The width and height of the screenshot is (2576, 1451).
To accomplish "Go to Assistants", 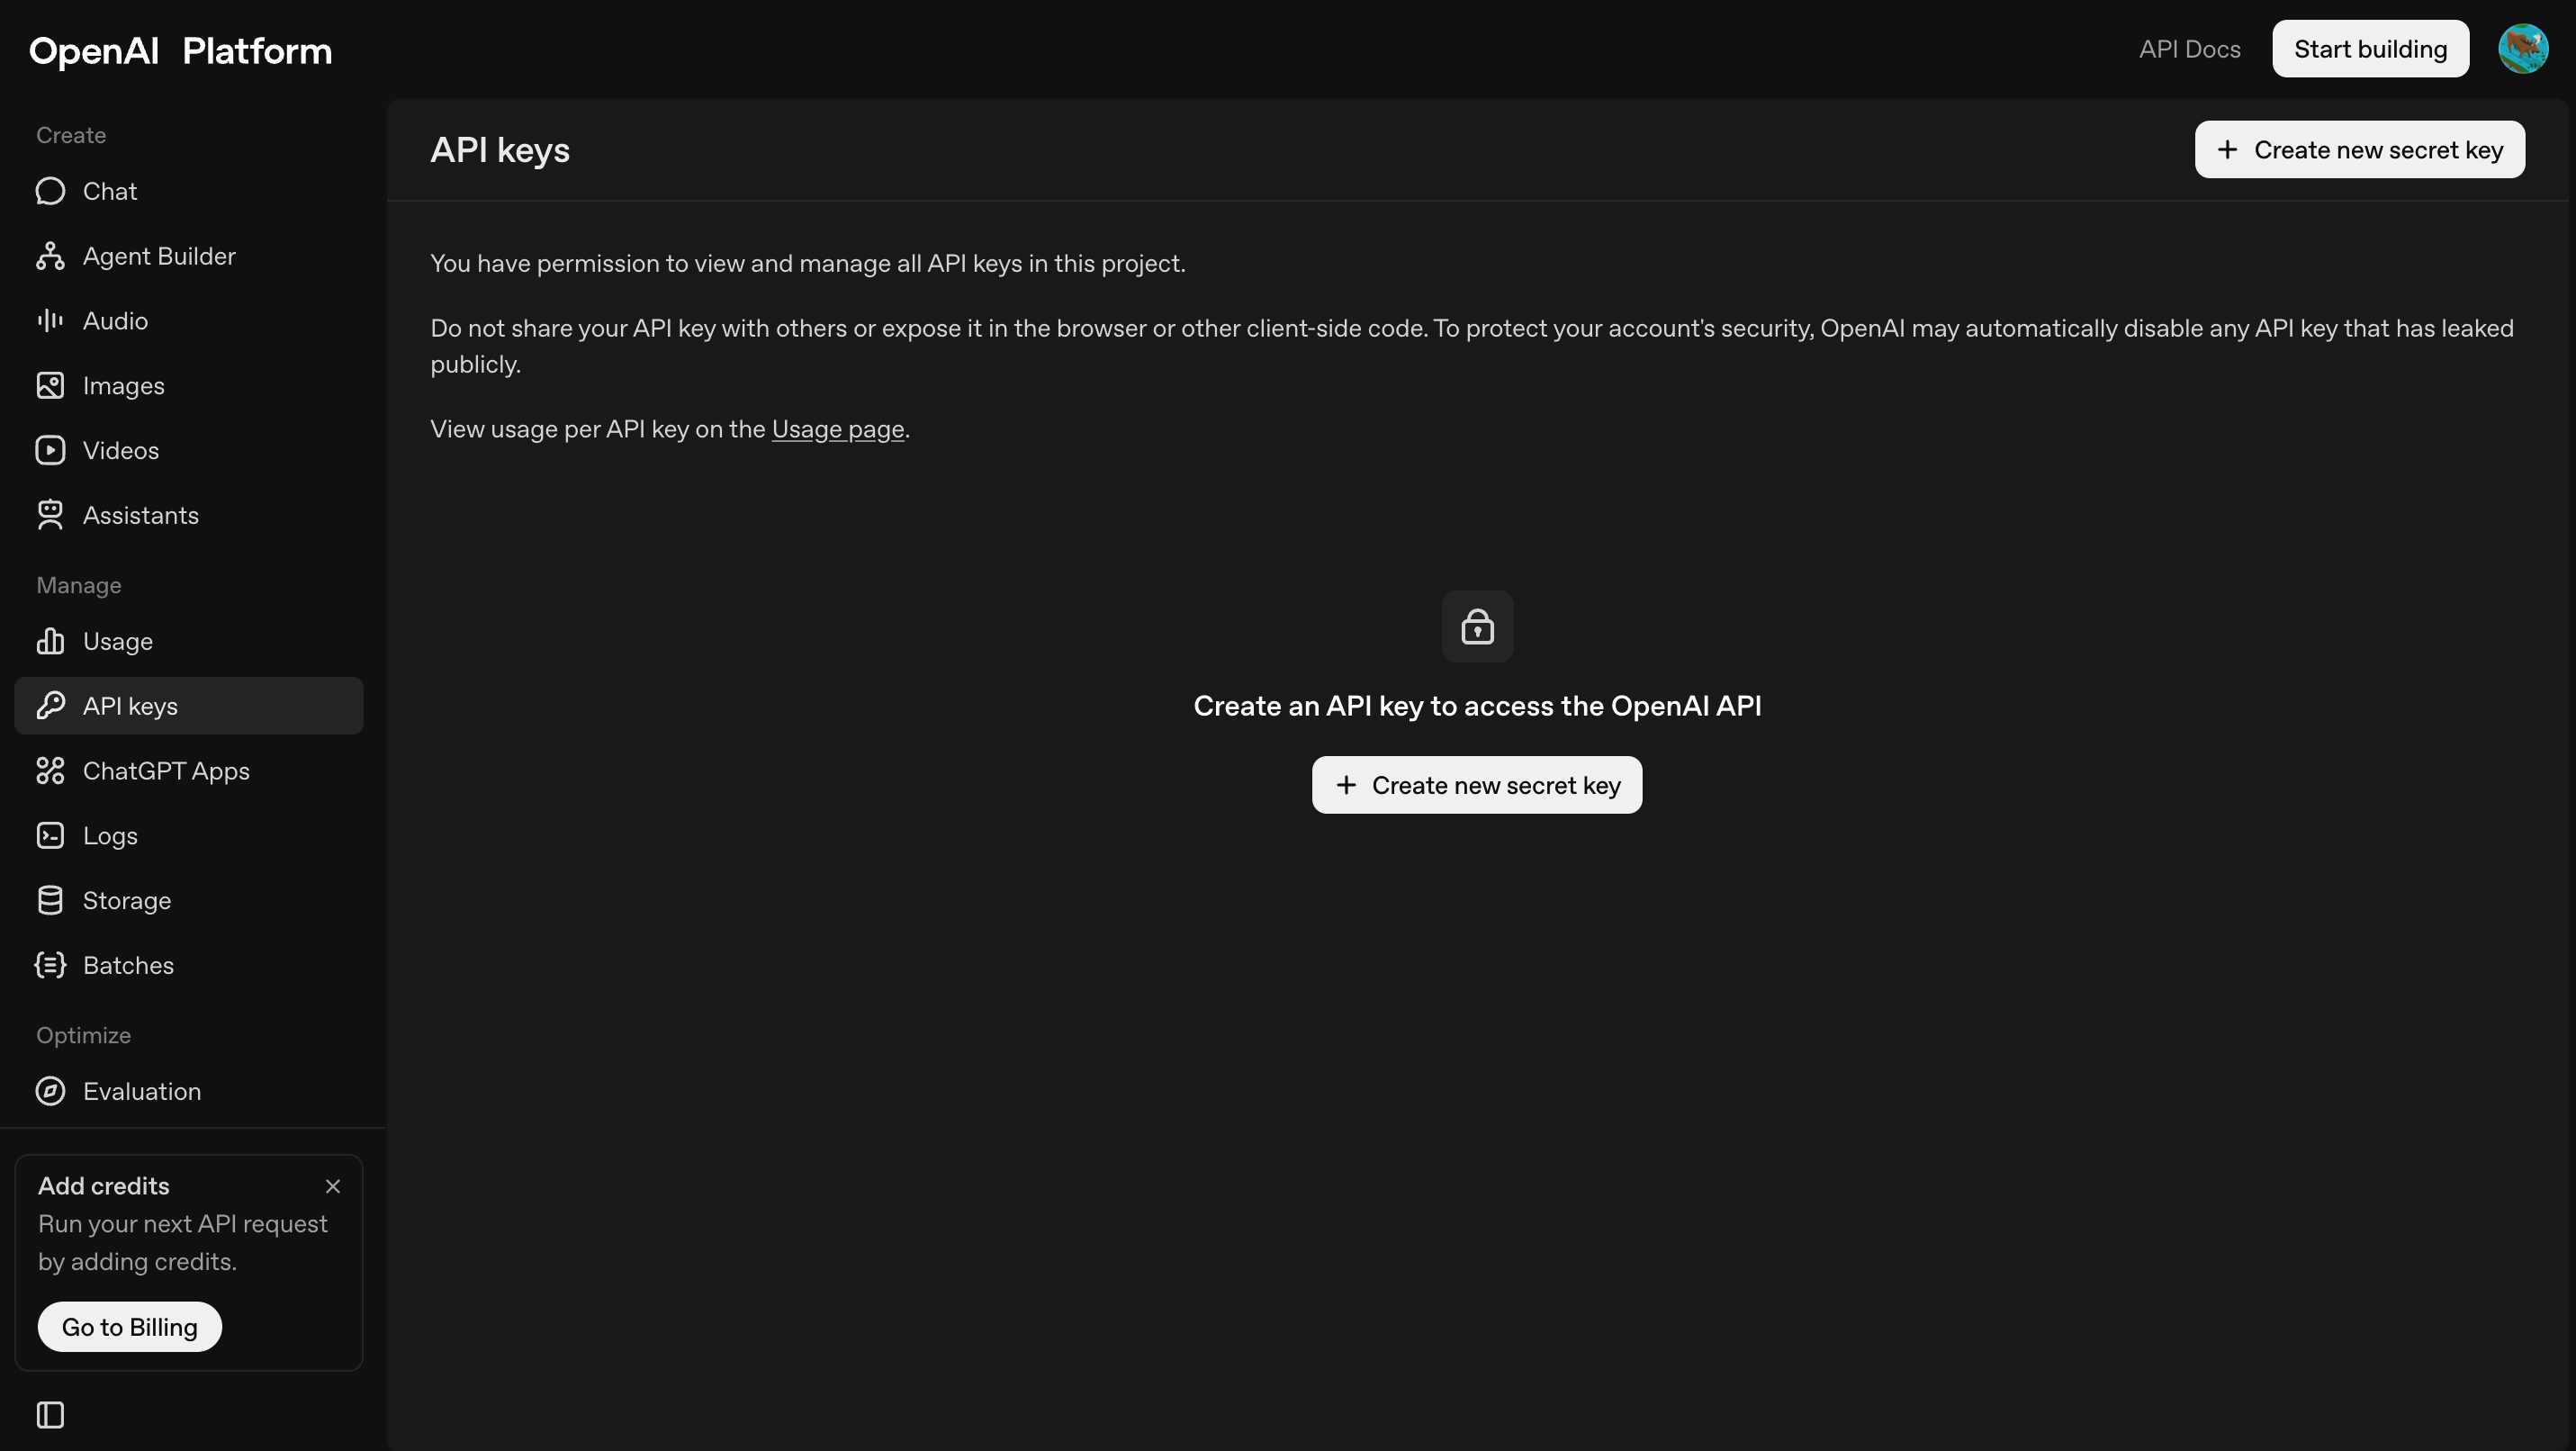I will click(x=141, y=514).
